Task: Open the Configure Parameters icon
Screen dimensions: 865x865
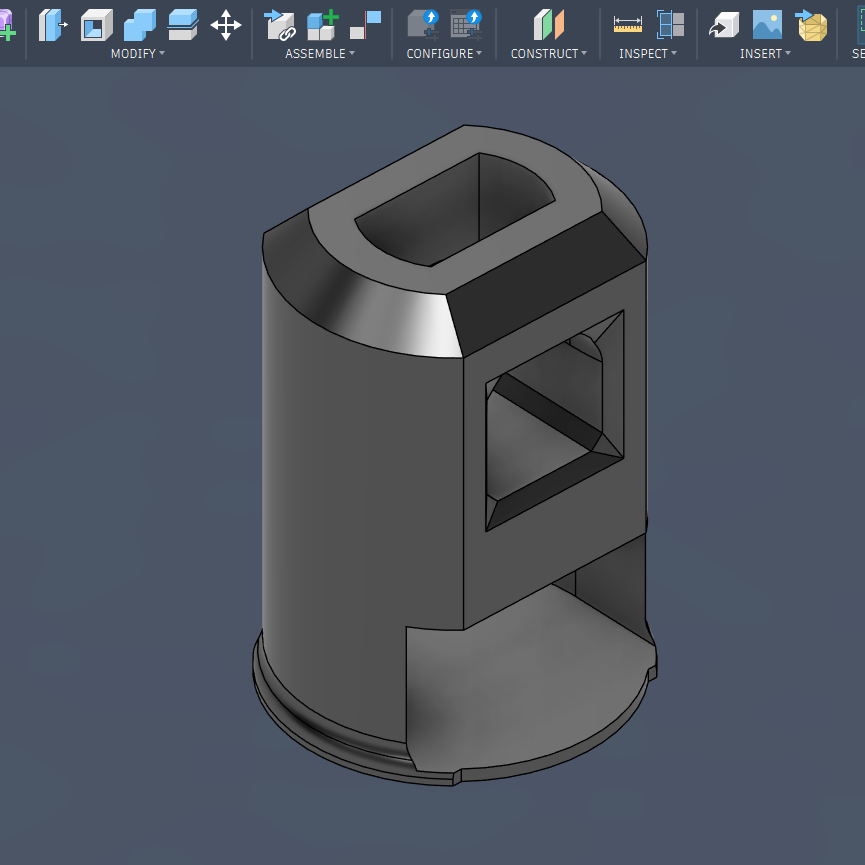Action: tap(423, 24)
